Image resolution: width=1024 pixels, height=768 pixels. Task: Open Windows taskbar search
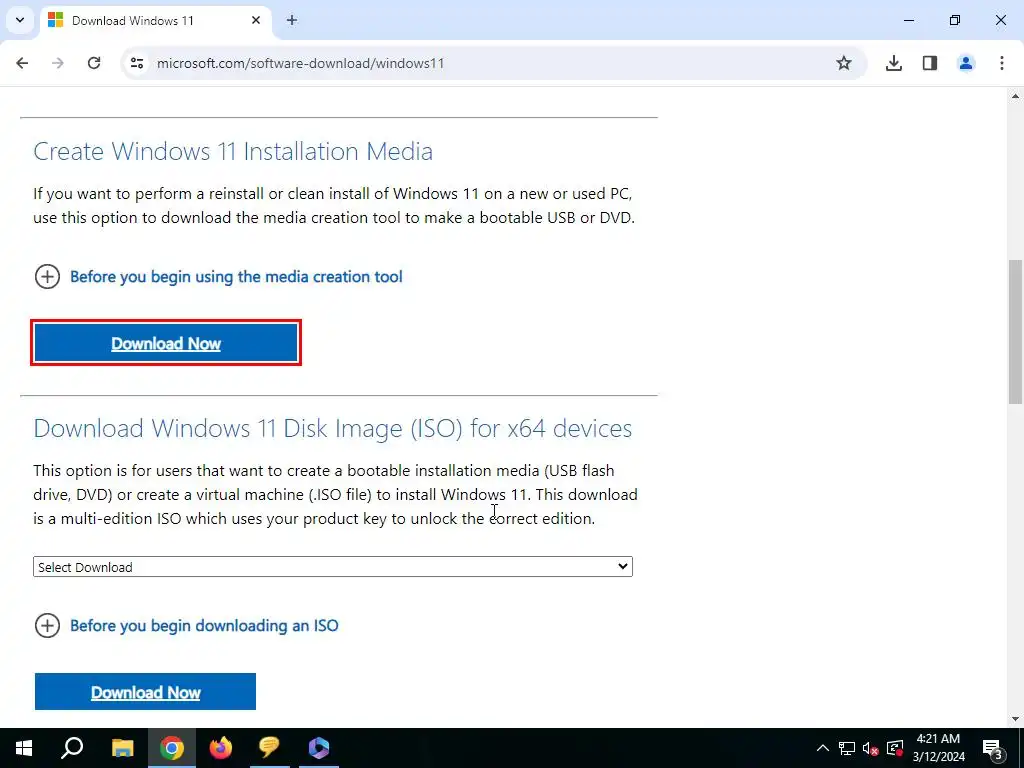click(x=72, y=748)
